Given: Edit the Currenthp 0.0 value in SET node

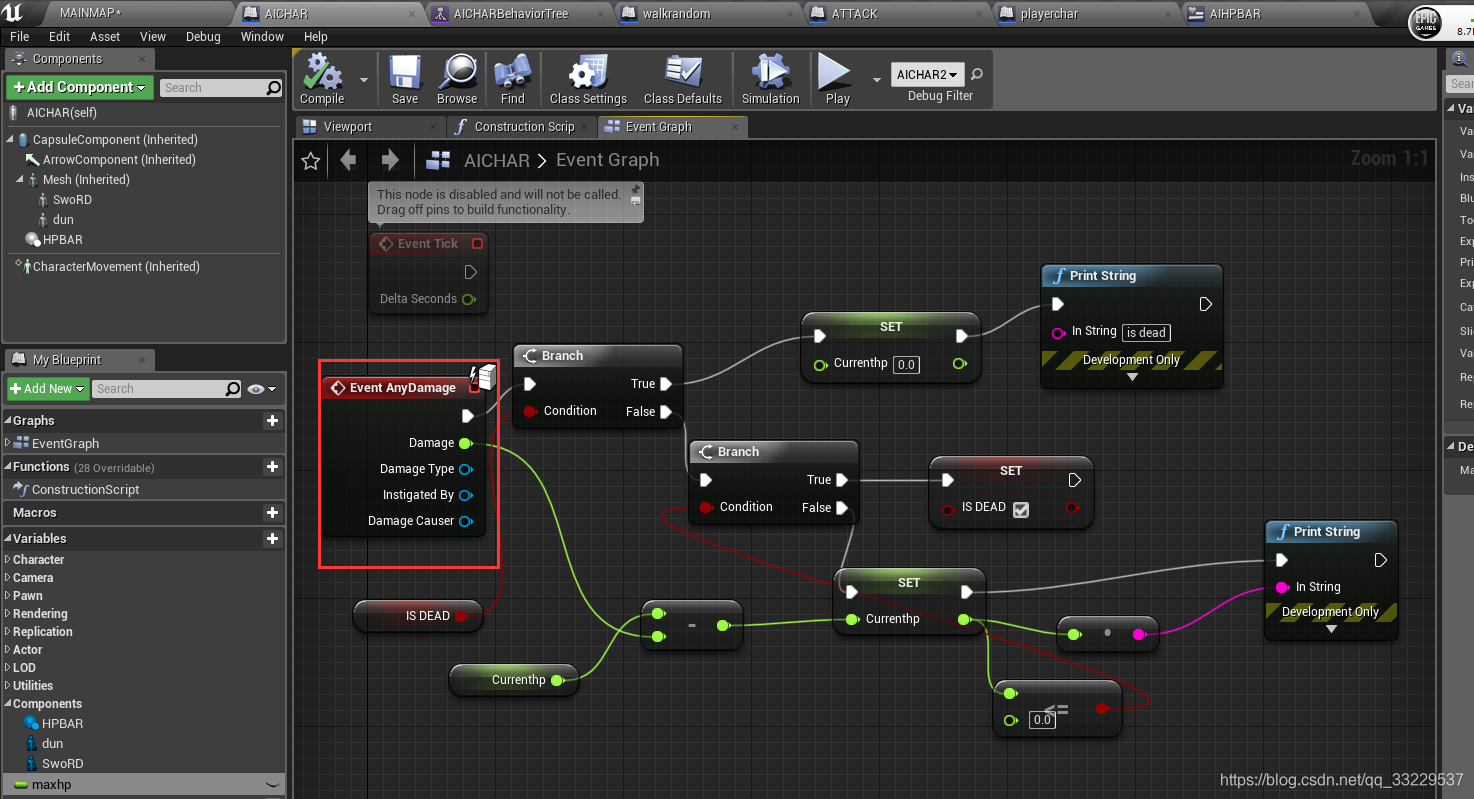Looking at the screenshot, I should (906, 365).
